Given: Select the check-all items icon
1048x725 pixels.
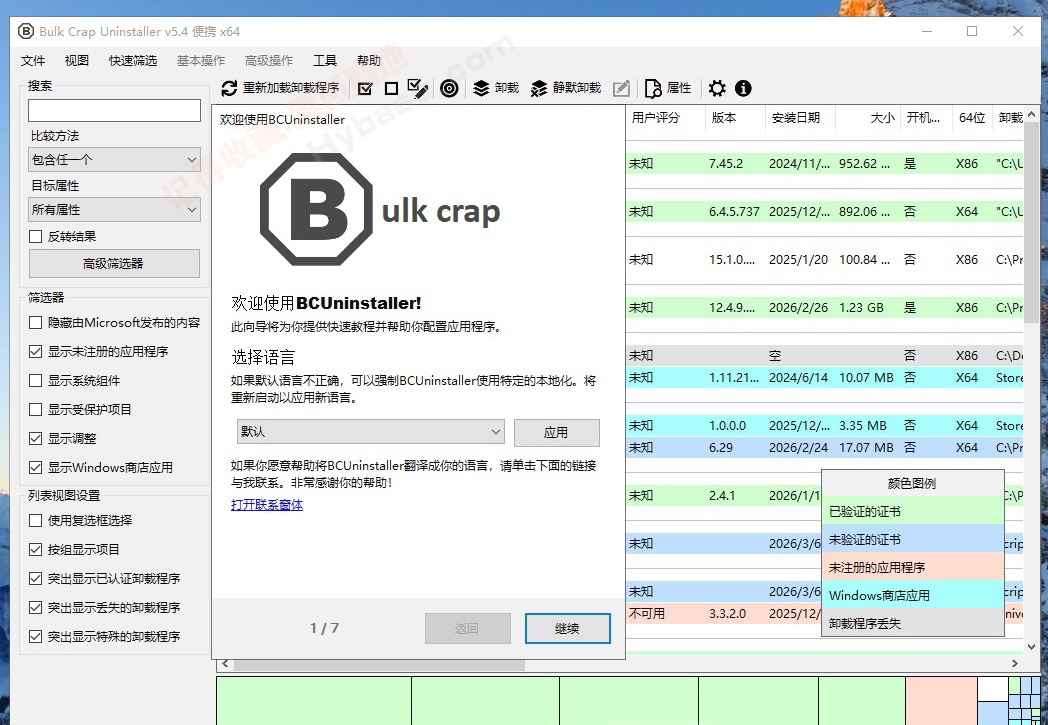Looking at the screenshot, I should [x=366, y=88].
